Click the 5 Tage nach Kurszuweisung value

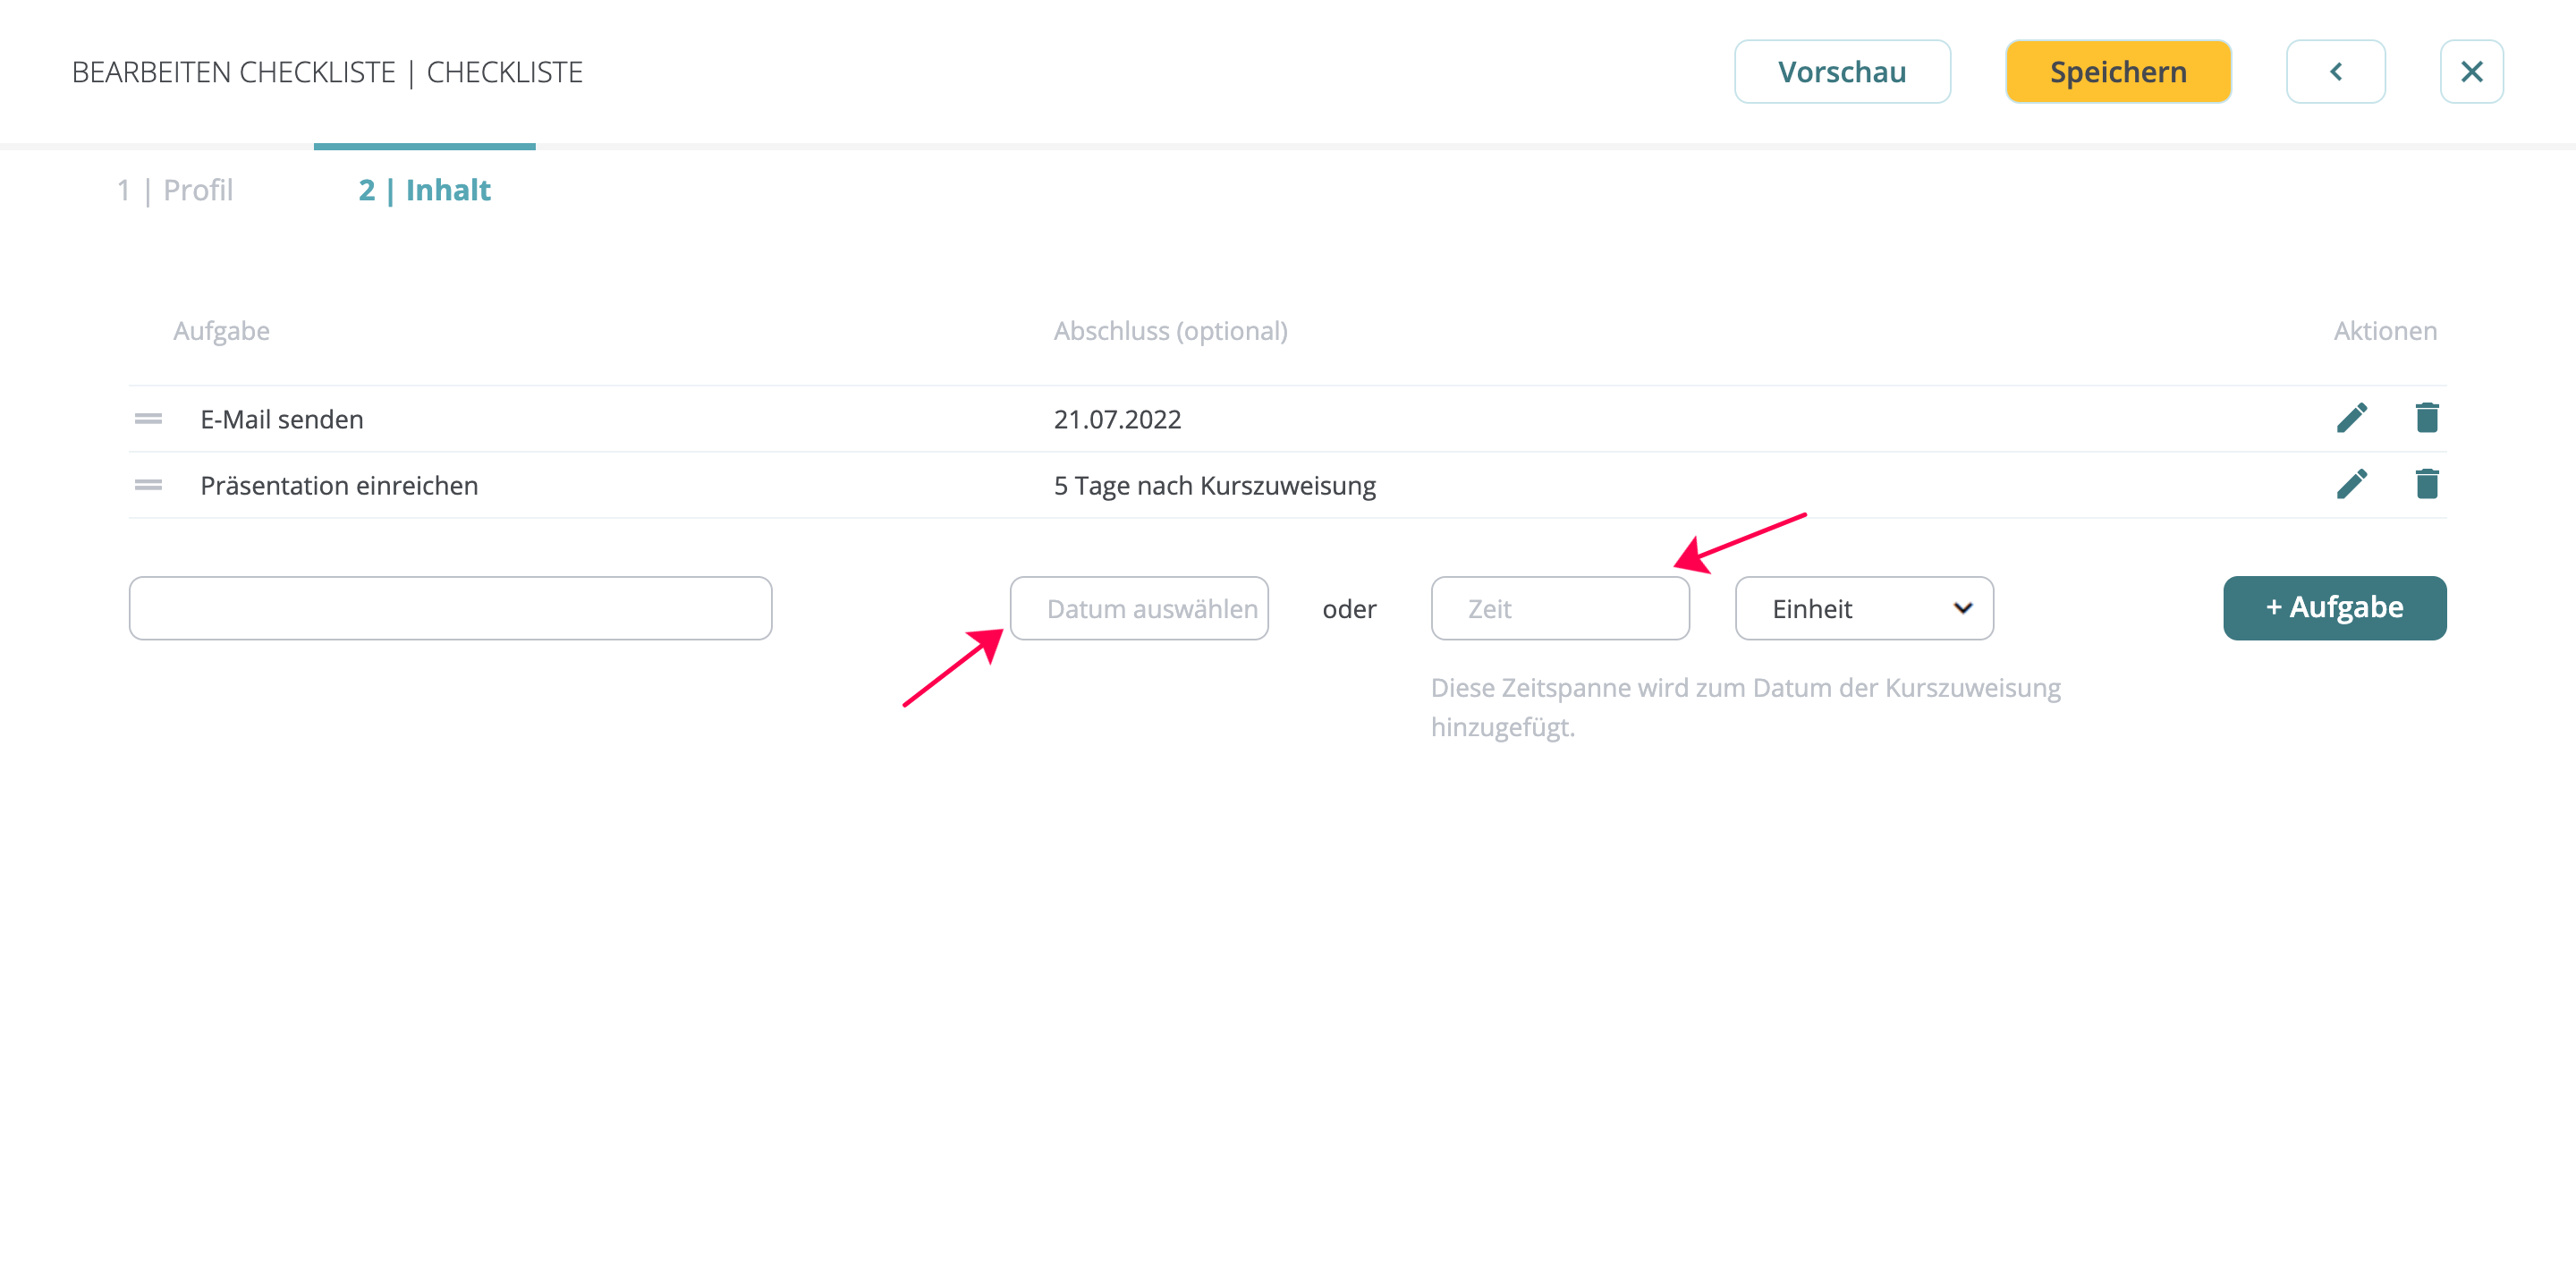tap(1215, 485)
